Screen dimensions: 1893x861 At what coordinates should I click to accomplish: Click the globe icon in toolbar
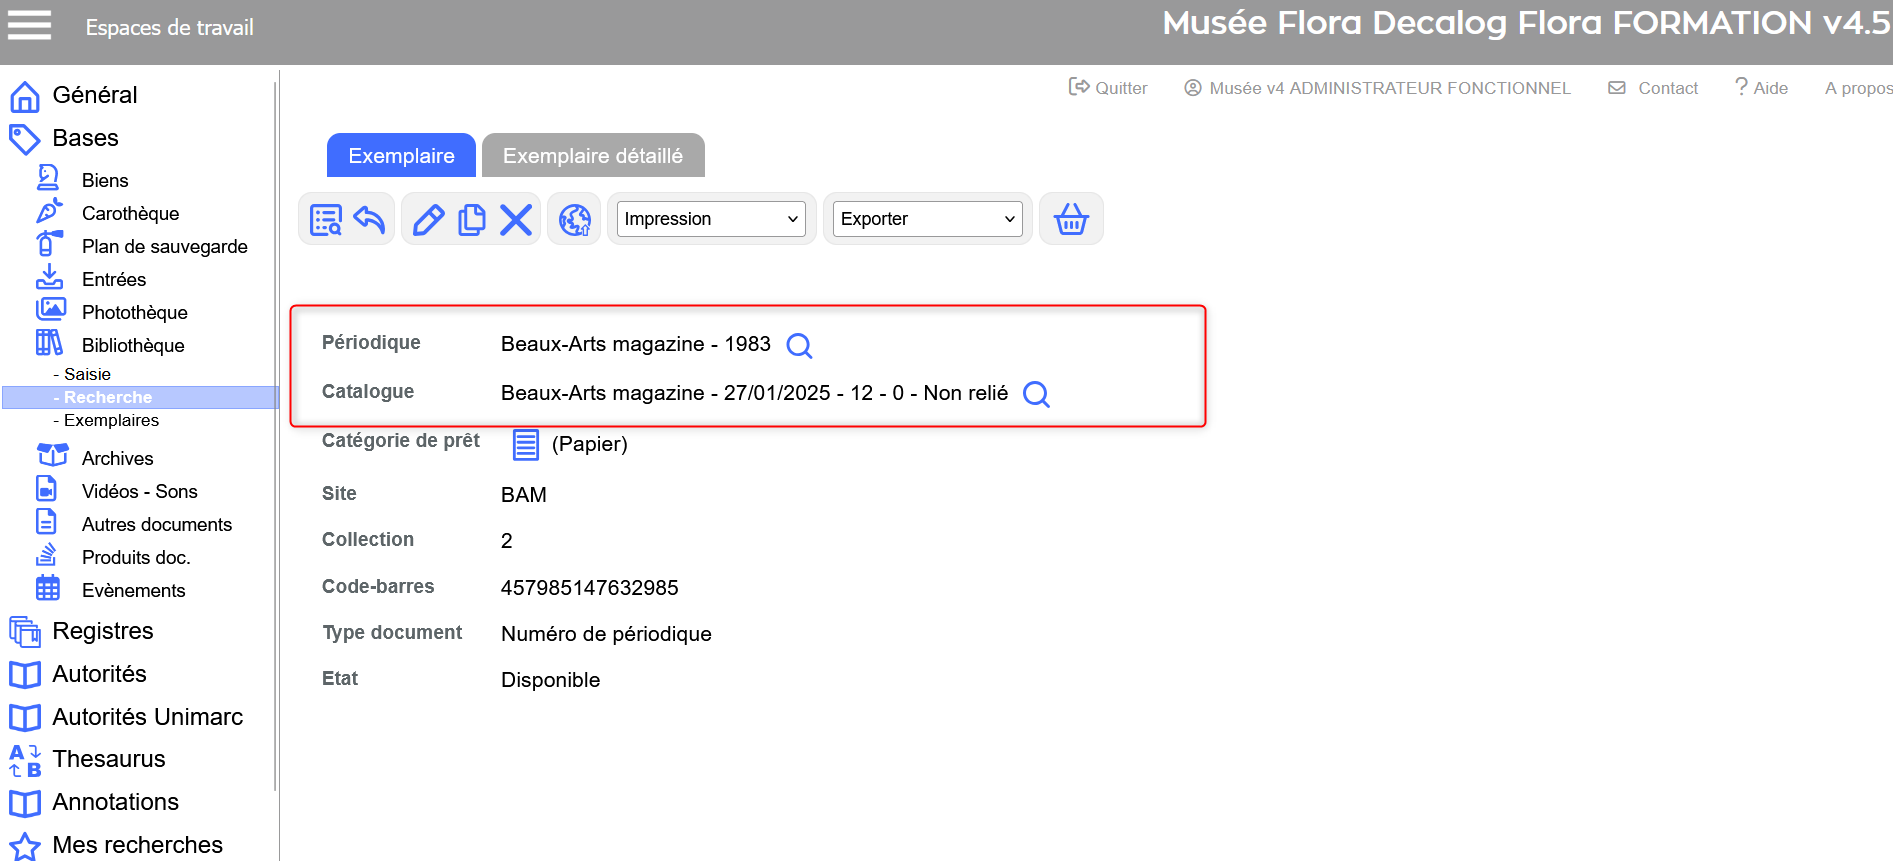tap(575, 219)
